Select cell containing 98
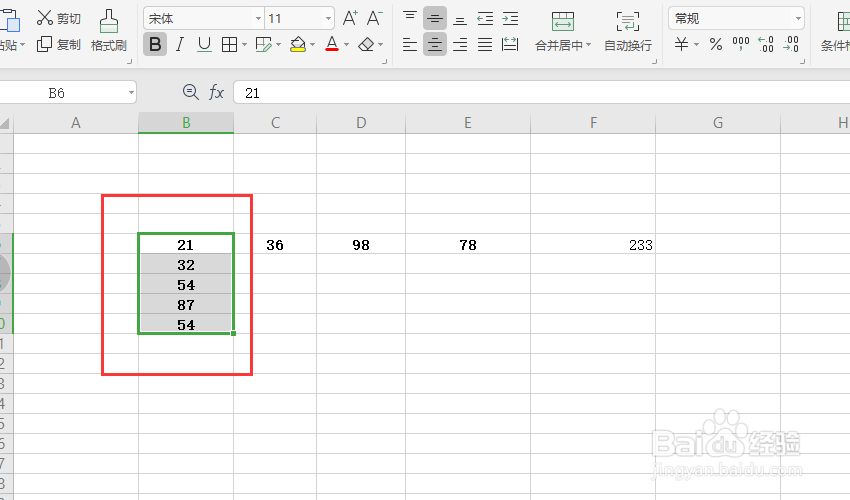Viewport: 850px width, 500px height. (x=361, y=245)
